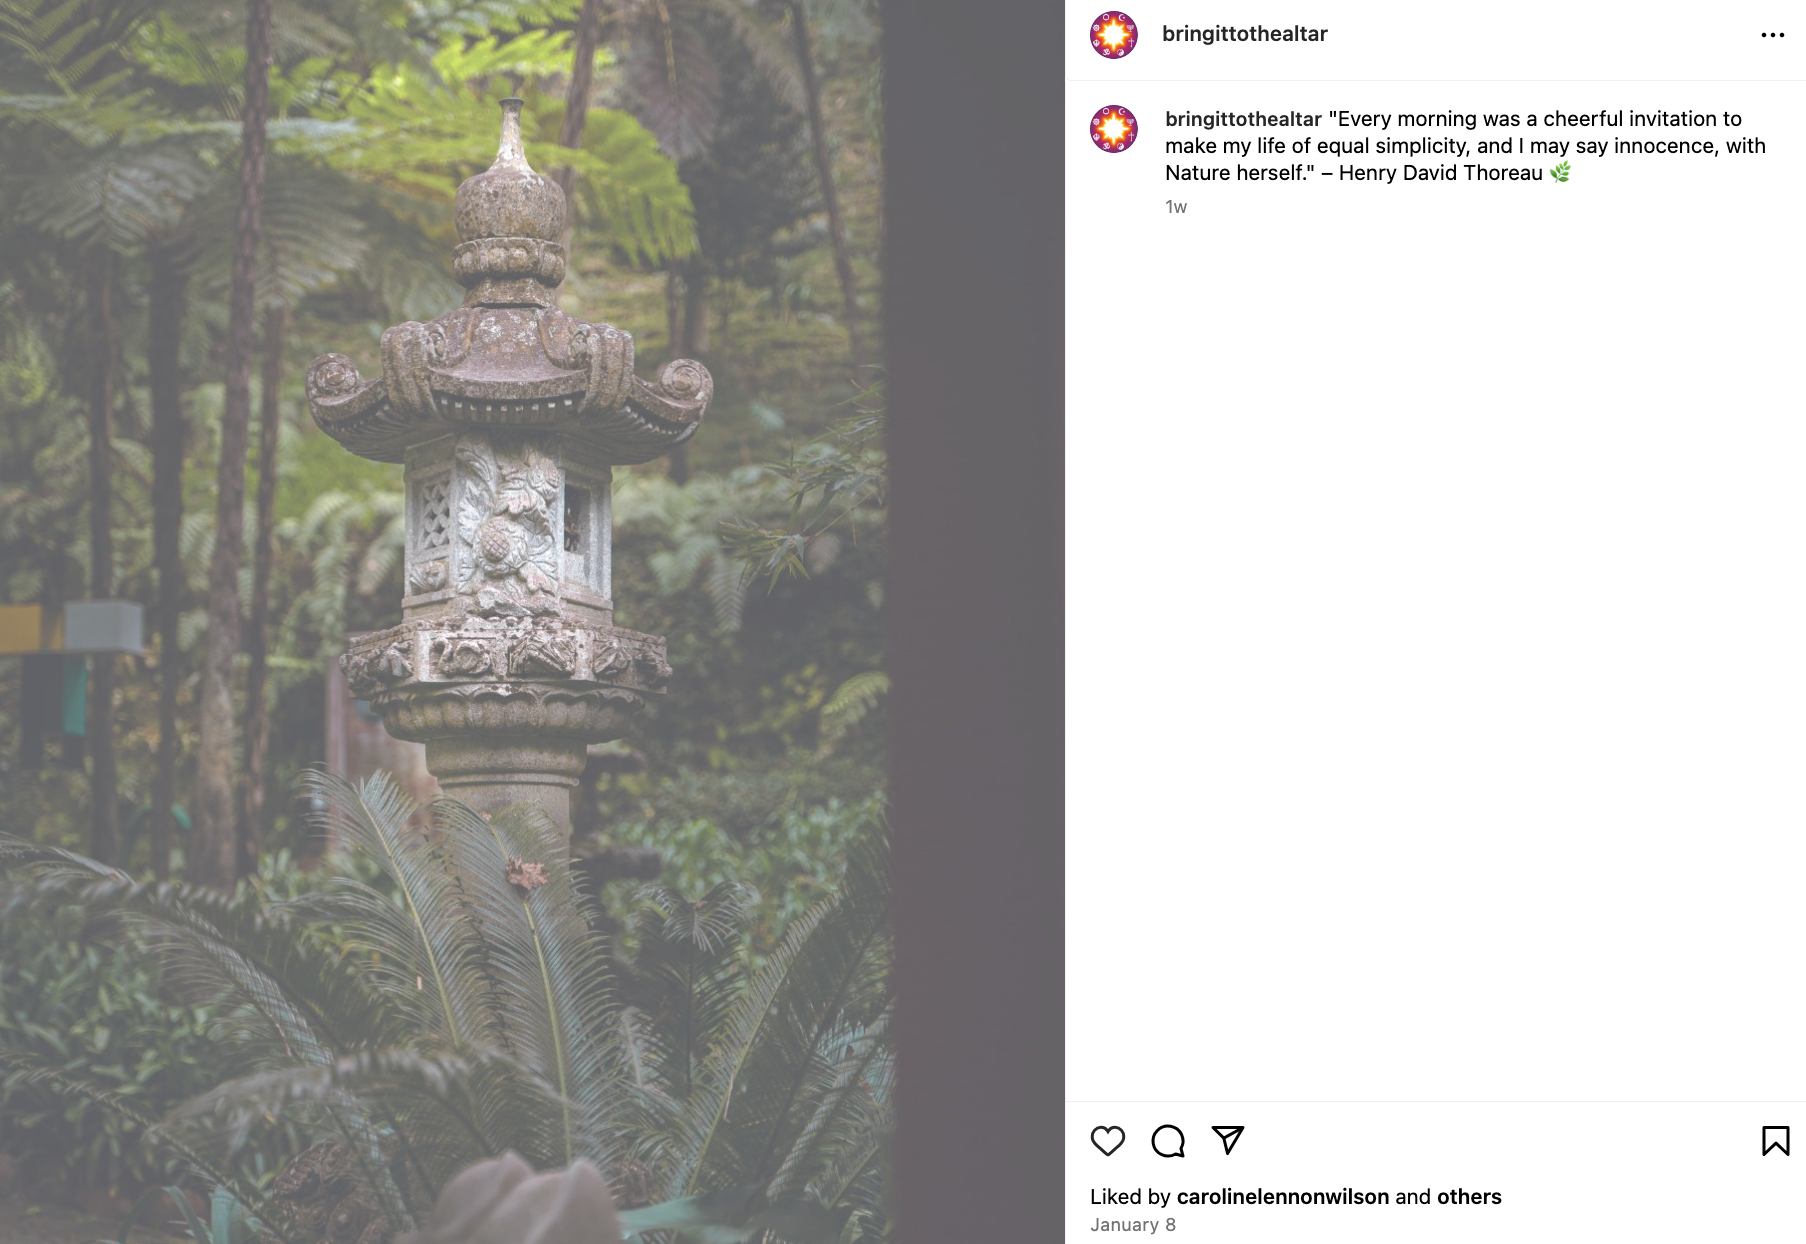Open comments with the speech bubble icon

click(1168, 1141)
